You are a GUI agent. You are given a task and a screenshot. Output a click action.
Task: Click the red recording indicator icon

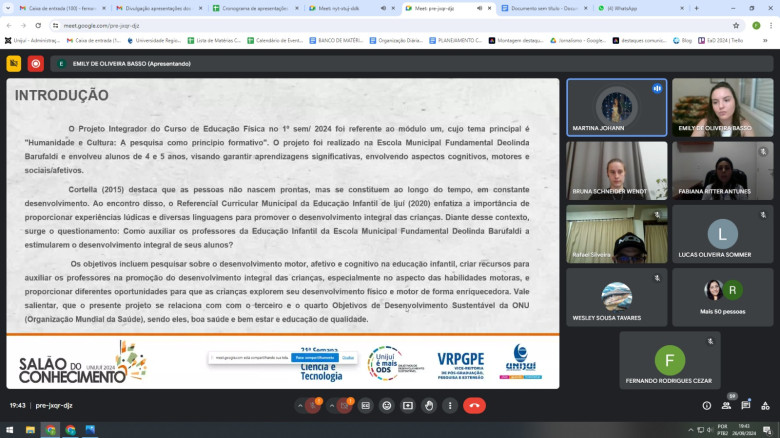pyautogui.click(x=36, y=63)
